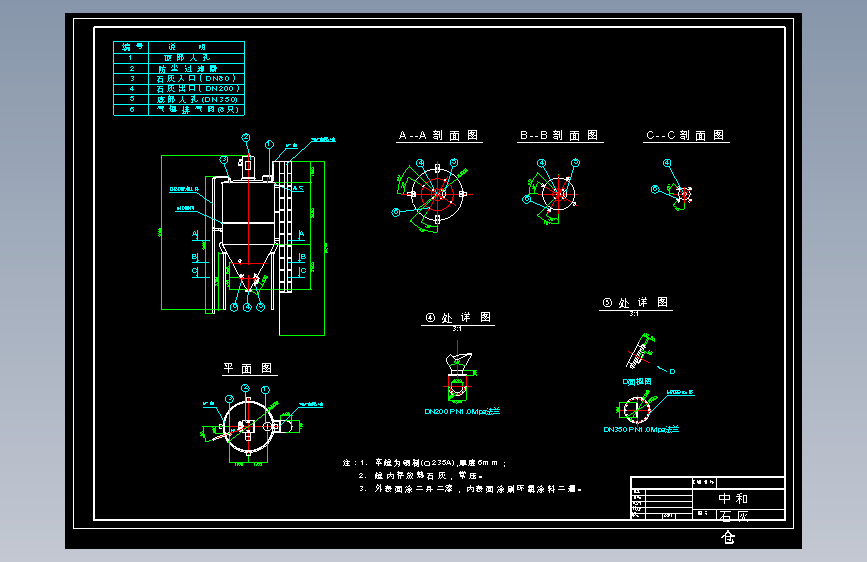The height and width of the screenshot is (562, 867).
Task: Click table row "石灰出口(DN200)"
Action: pyautogui.click(x=179, y=89)
